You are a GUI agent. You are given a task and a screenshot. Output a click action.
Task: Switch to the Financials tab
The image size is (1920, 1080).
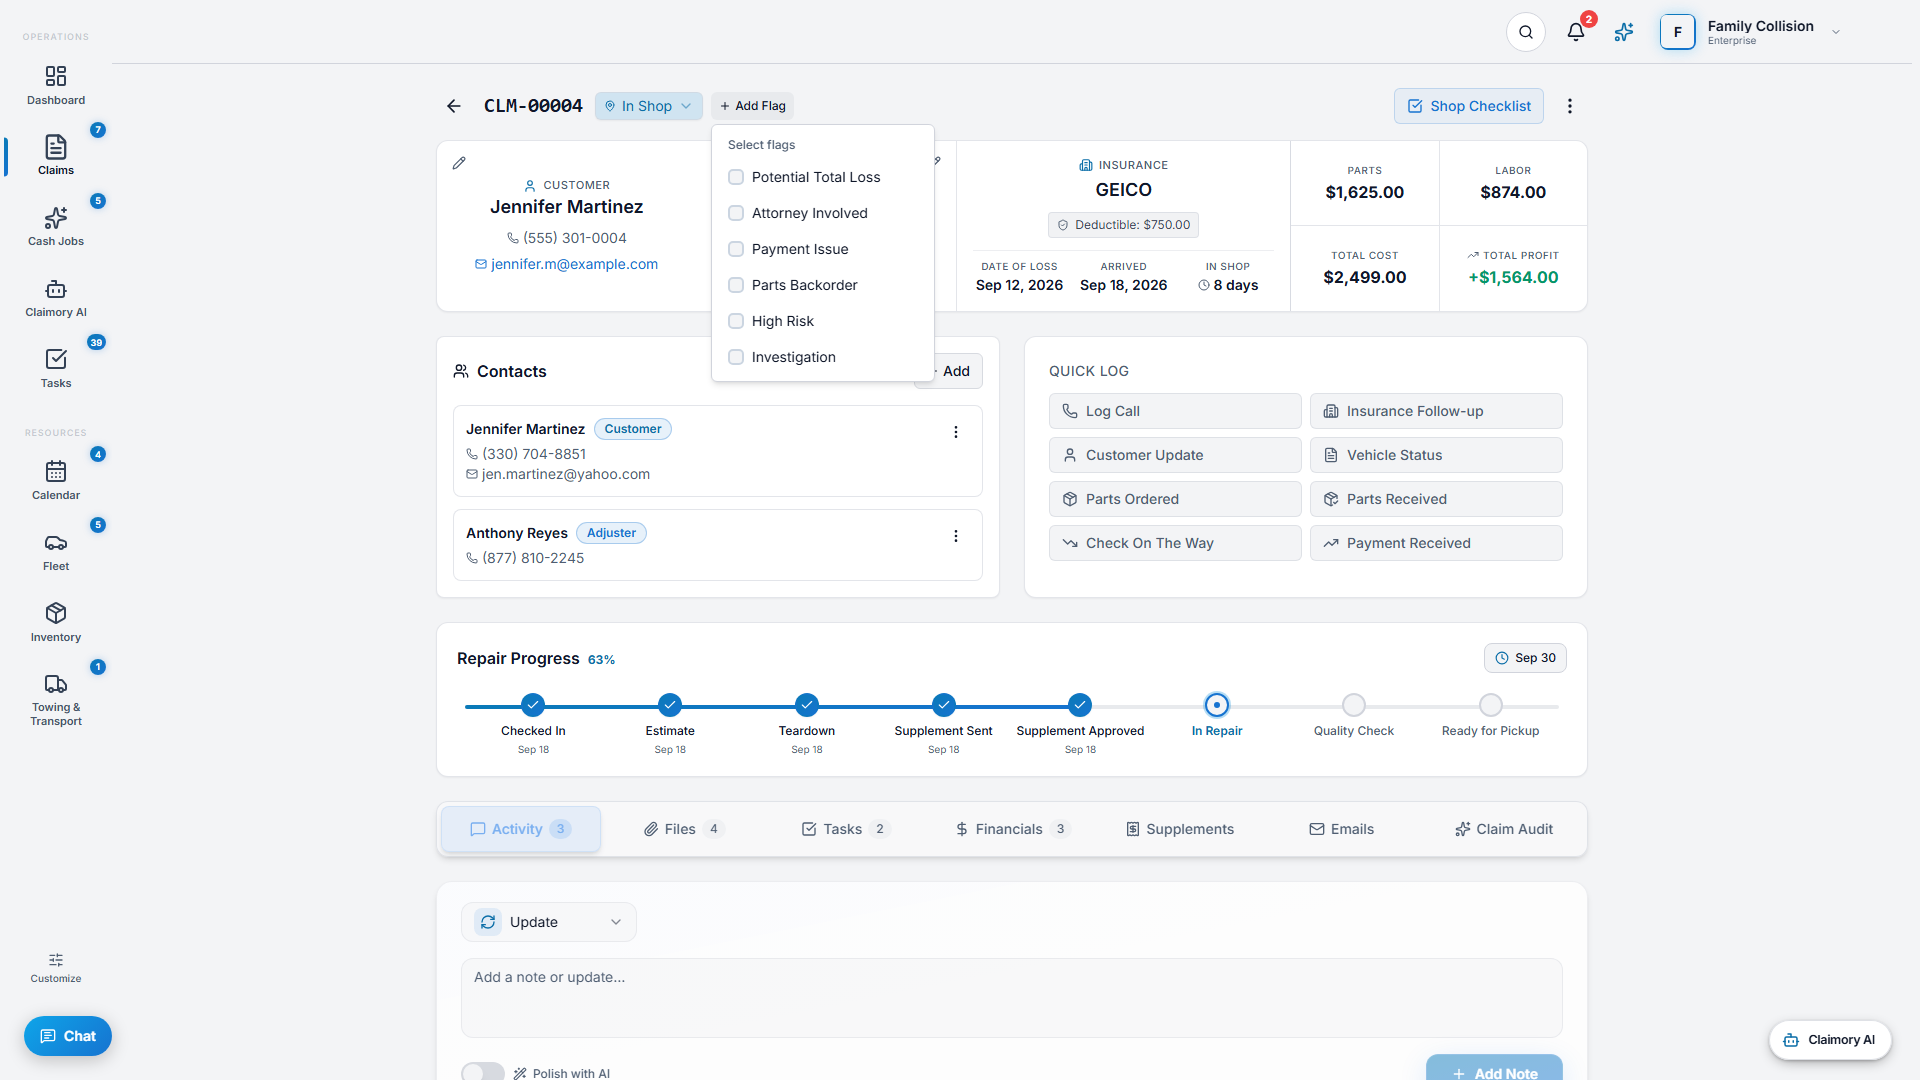pyautogui.click(x=1012, y=829)
